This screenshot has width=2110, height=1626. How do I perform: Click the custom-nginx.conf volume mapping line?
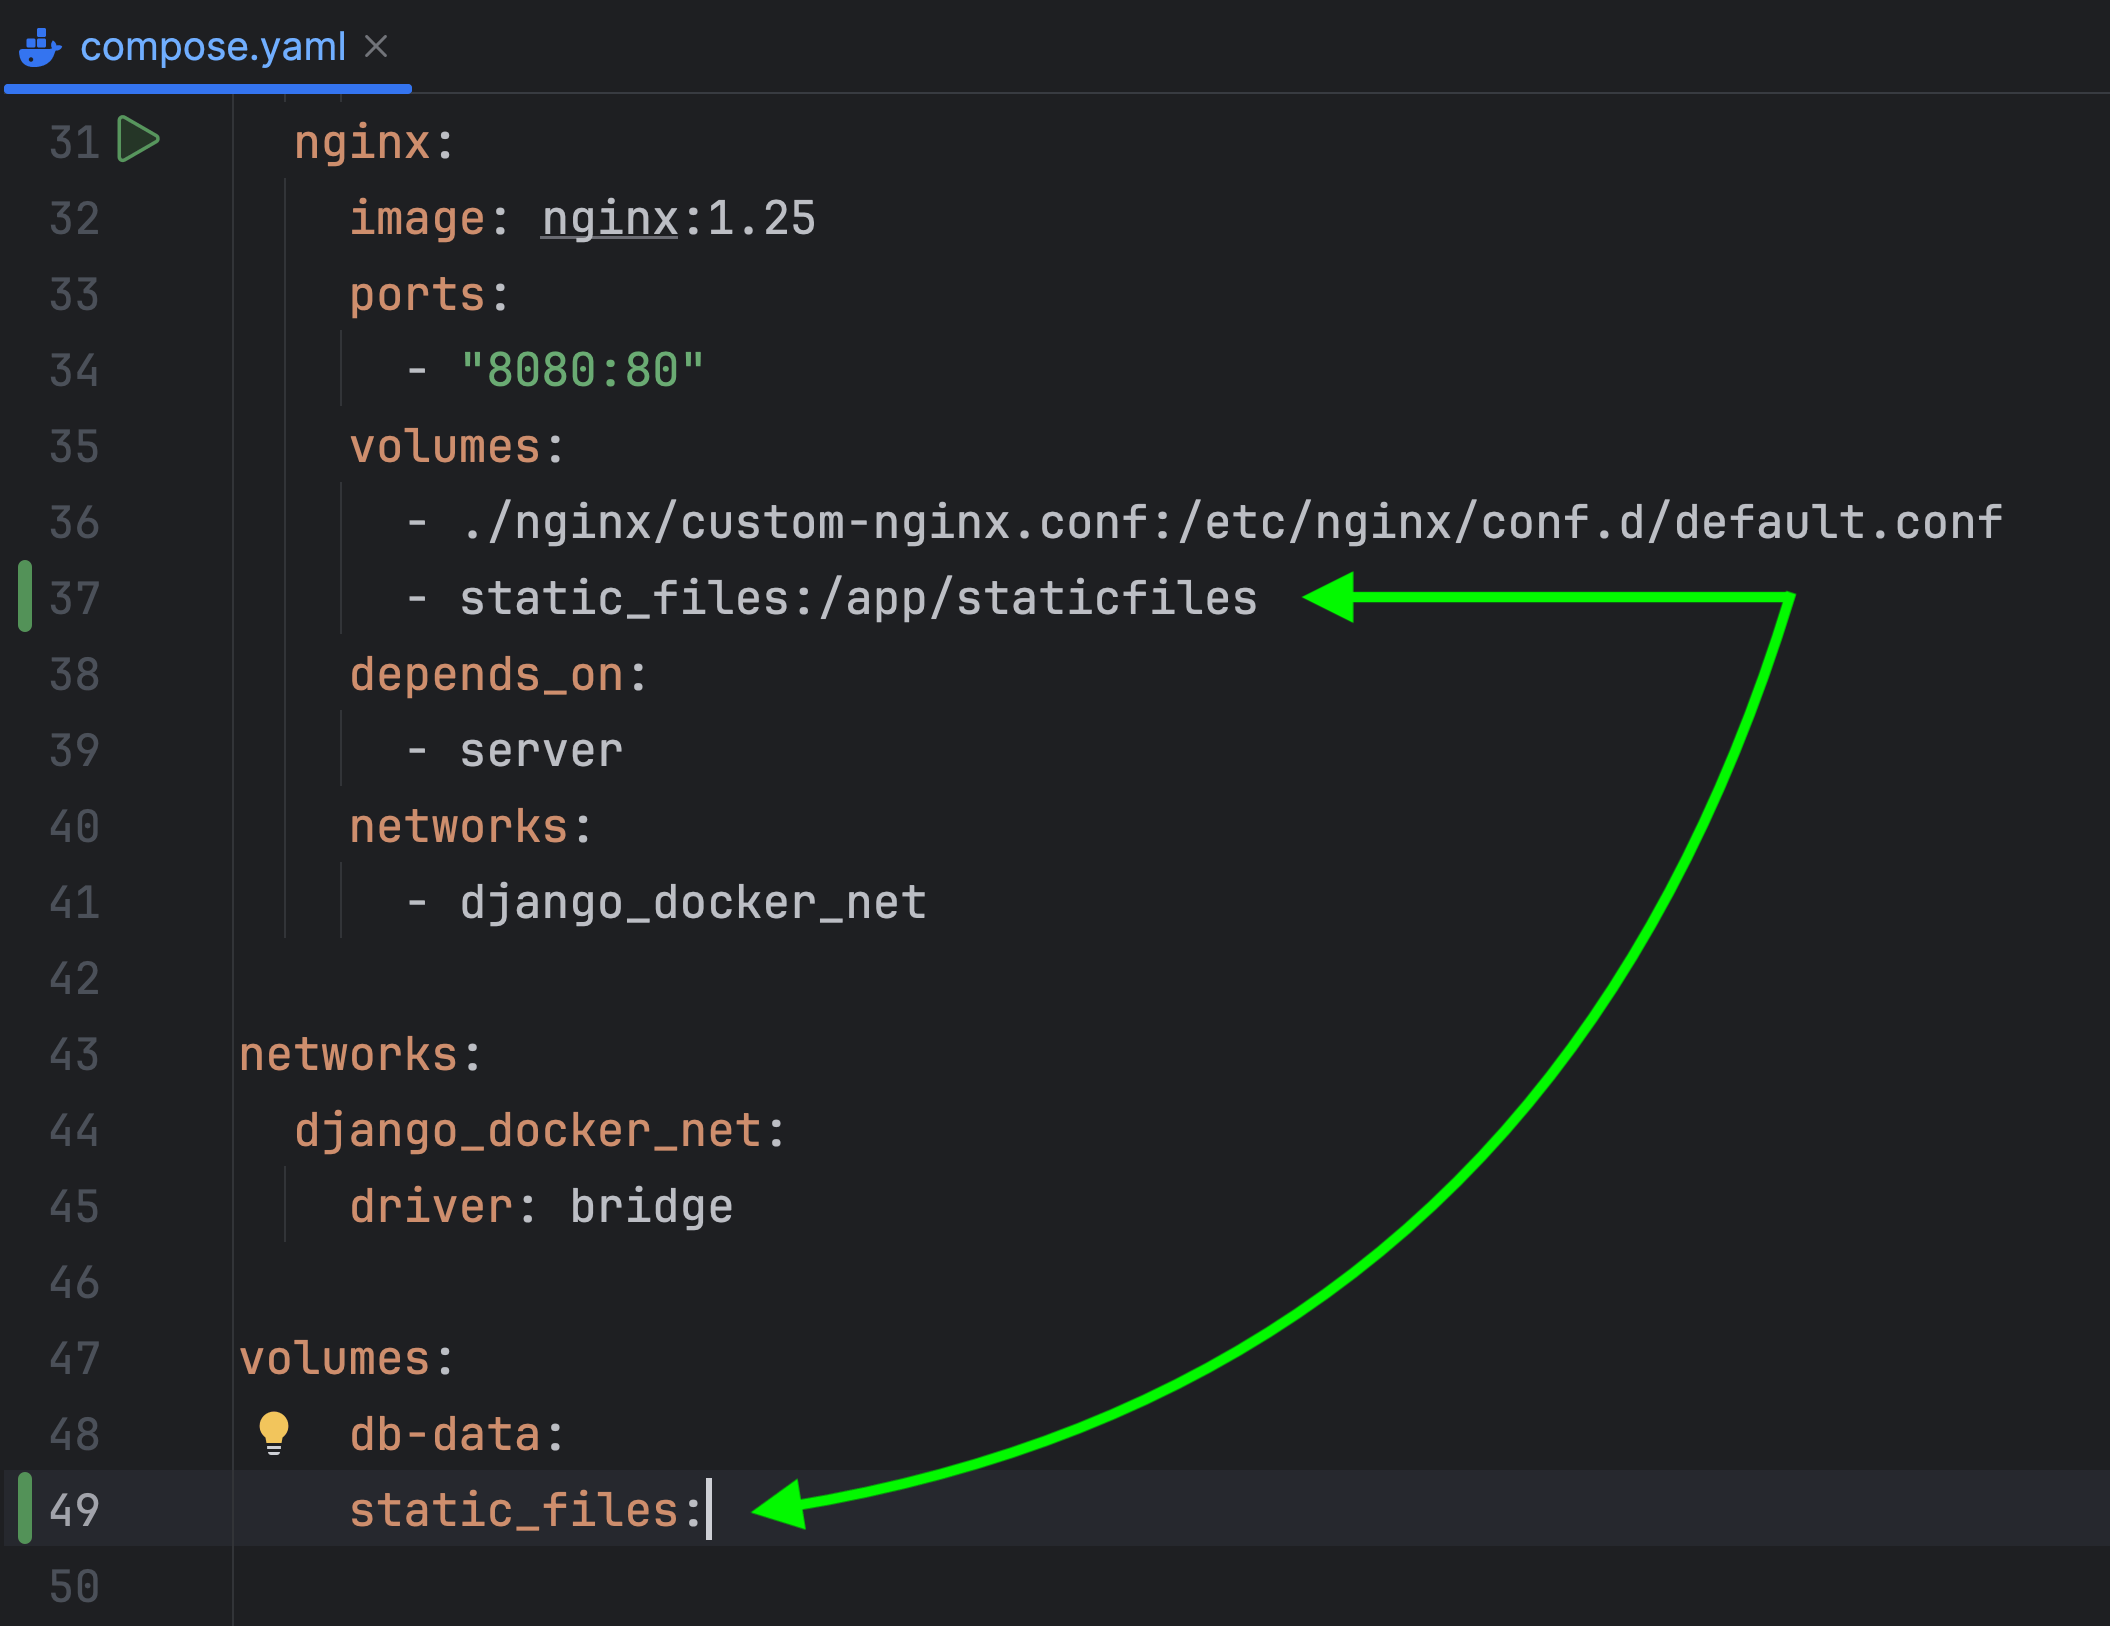(x=1230, y=523)
